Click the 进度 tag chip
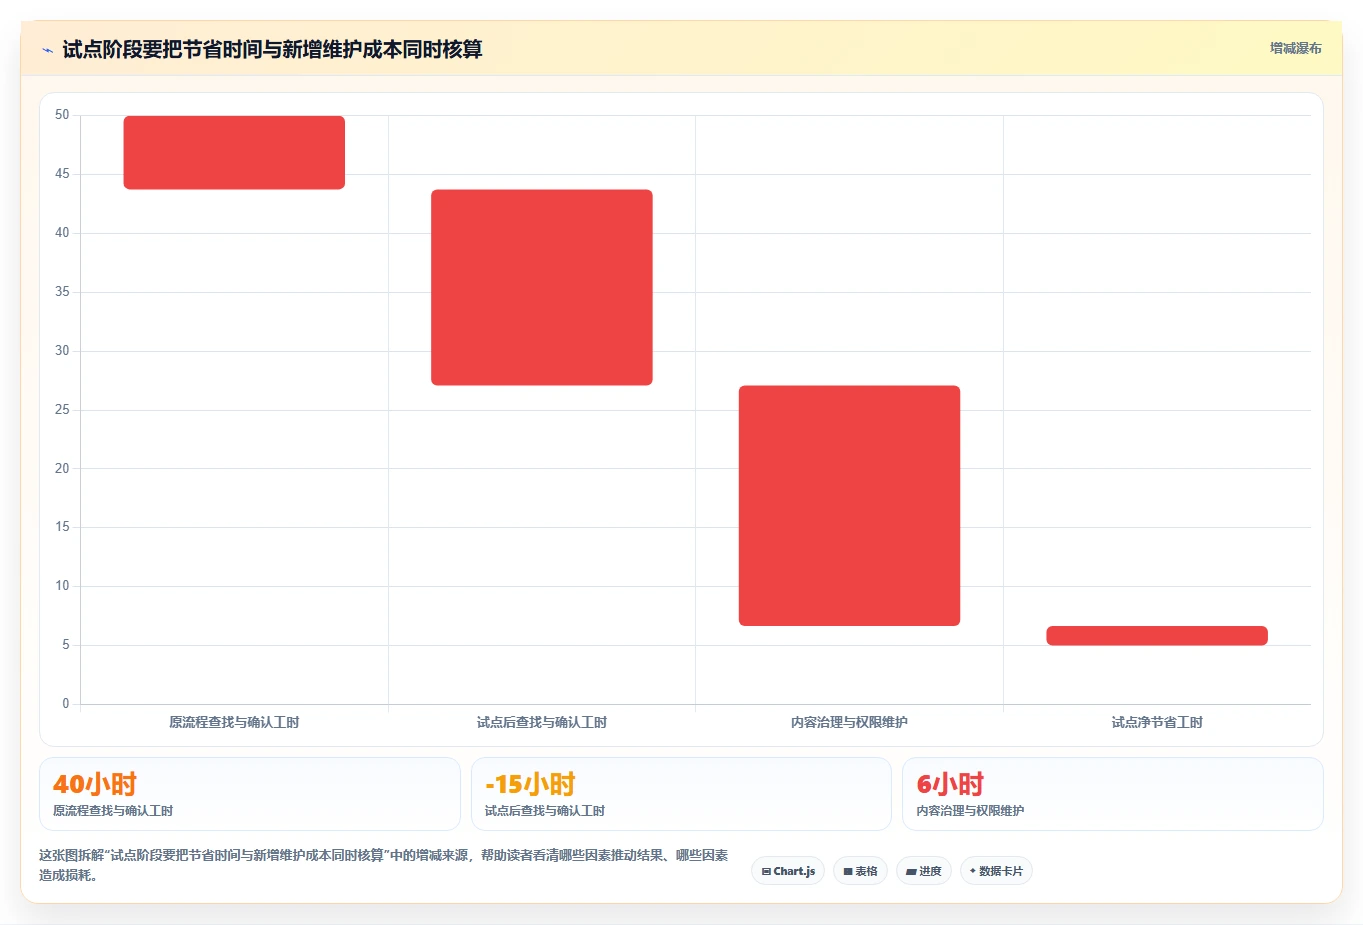Image resolution: width=1363 pixels, height=925 pixels. point(923,871)
